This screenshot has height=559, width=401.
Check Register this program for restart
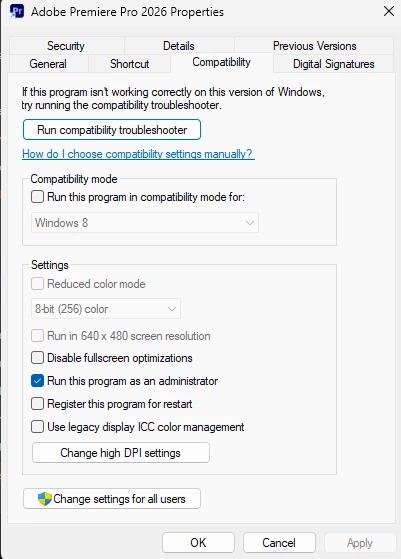tap(37, 404)
